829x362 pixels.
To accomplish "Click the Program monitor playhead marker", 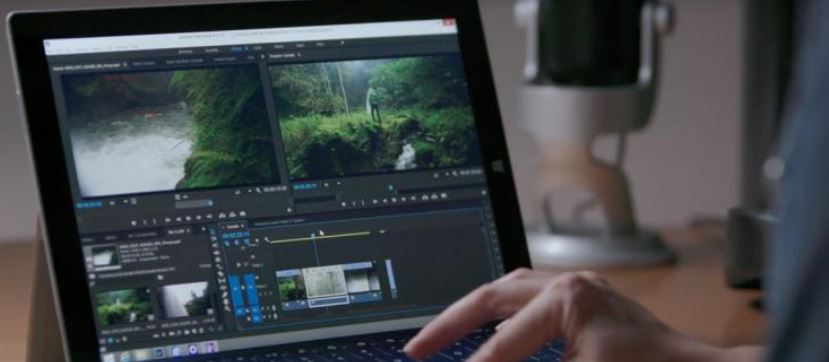I will coord(391,188).
